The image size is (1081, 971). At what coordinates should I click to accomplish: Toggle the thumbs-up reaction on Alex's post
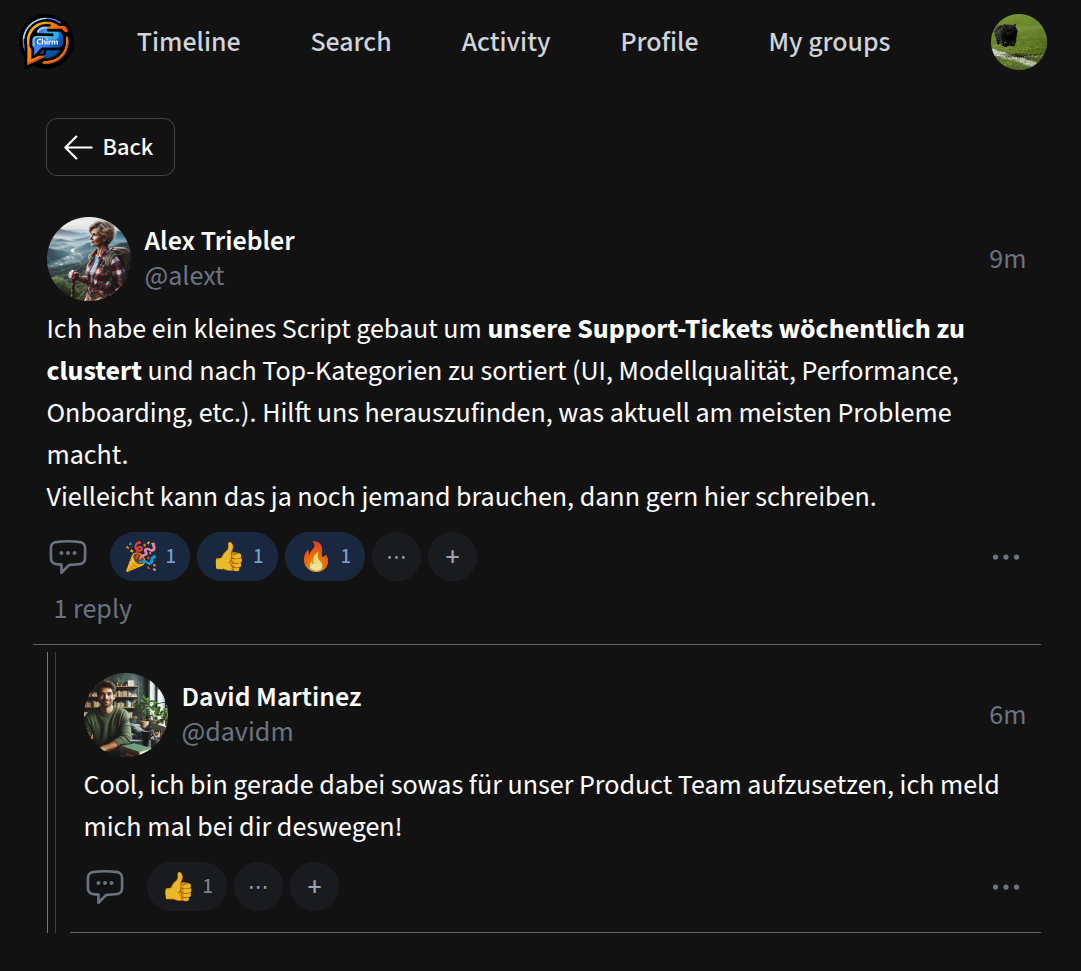(237, 557)
